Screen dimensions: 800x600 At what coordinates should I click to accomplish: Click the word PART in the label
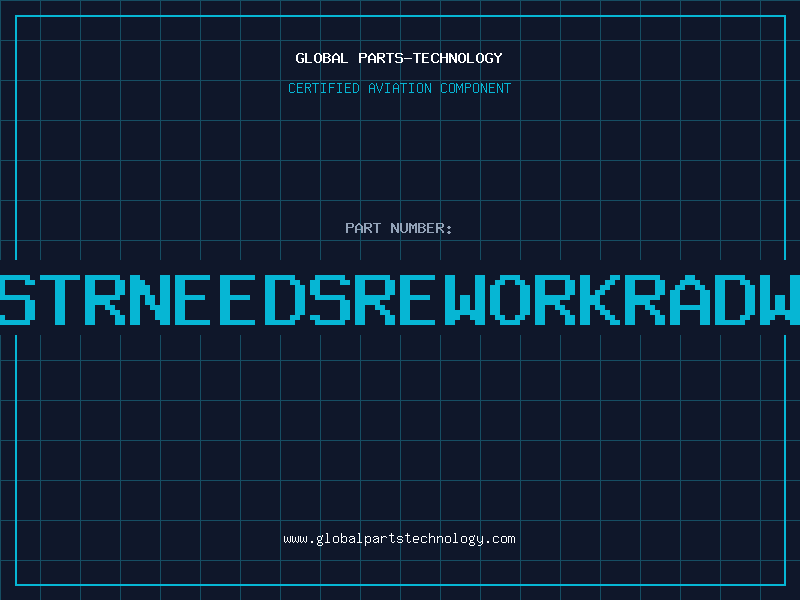(363, 228)
